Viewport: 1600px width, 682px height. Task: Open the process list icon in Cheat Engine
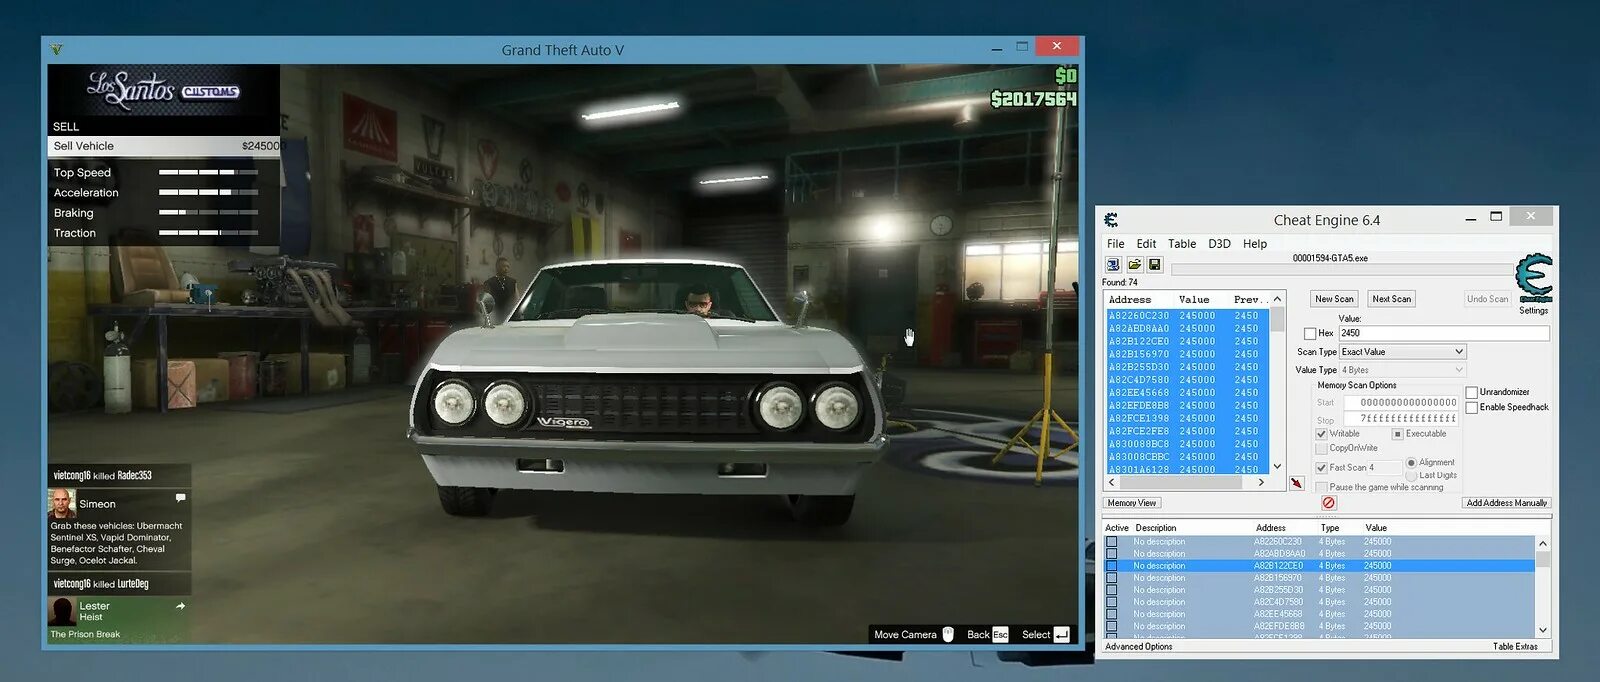pyautogui.click(x=1113, y=265)
